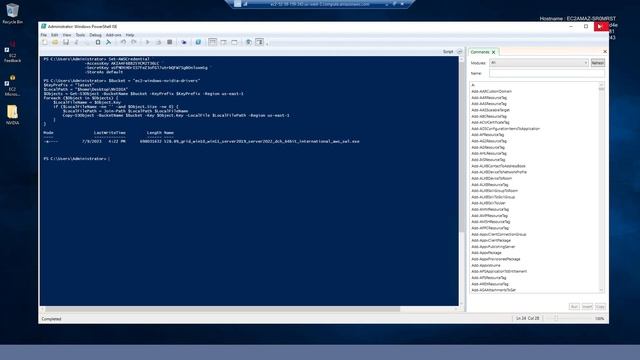640x360 pixels.
Task: Click the Stop Operation square icon
Action: click(x=169, y=42)
